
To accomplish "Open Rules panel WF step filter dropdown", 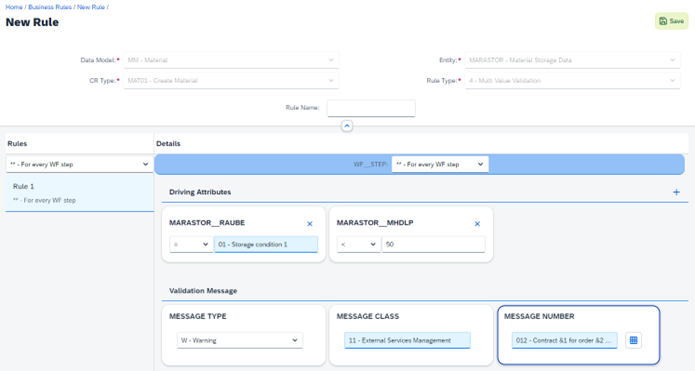I will click(x=79, y=164).
